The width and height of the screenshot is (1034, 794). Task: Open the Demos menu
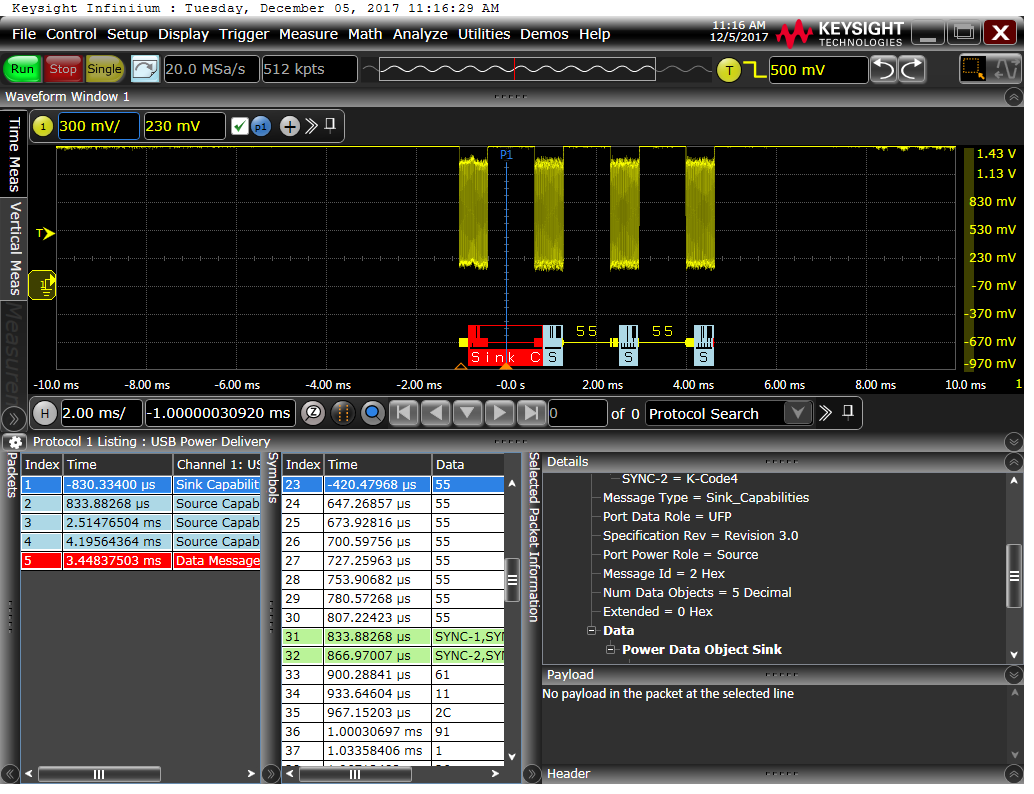click(x=544, y=34)
